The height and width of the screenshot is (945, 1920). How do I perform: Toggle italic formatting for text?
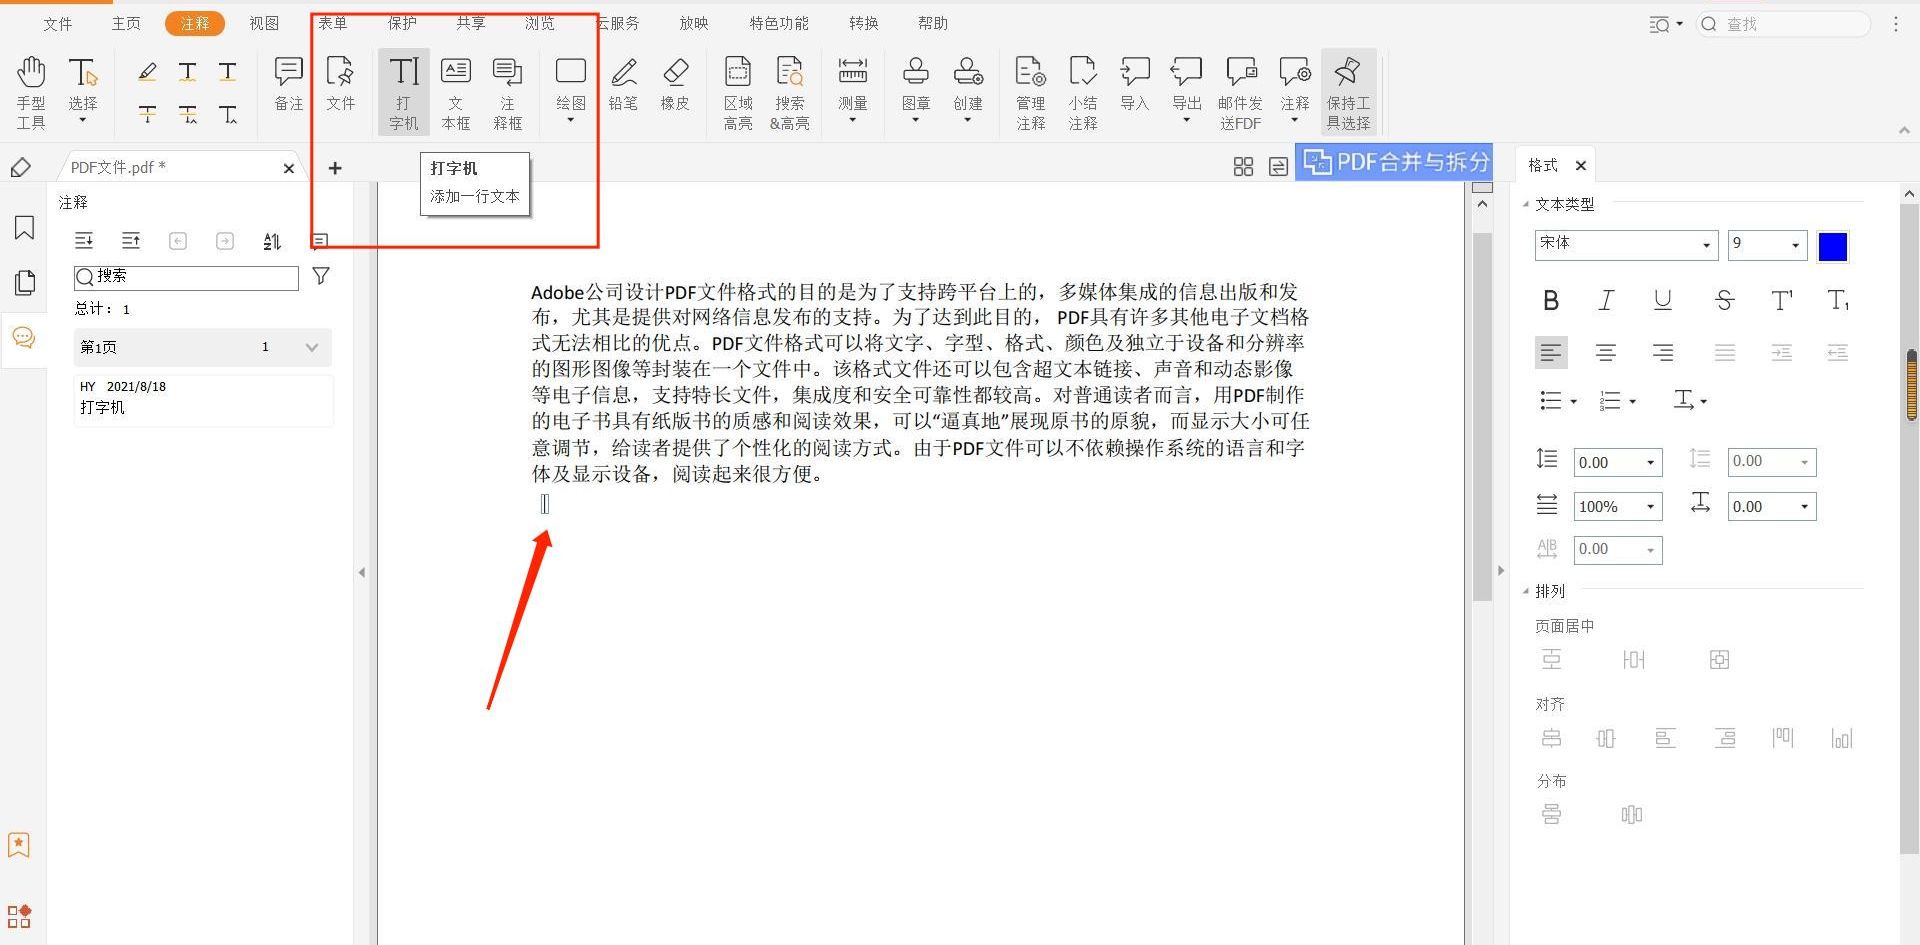click(1606, 300)
